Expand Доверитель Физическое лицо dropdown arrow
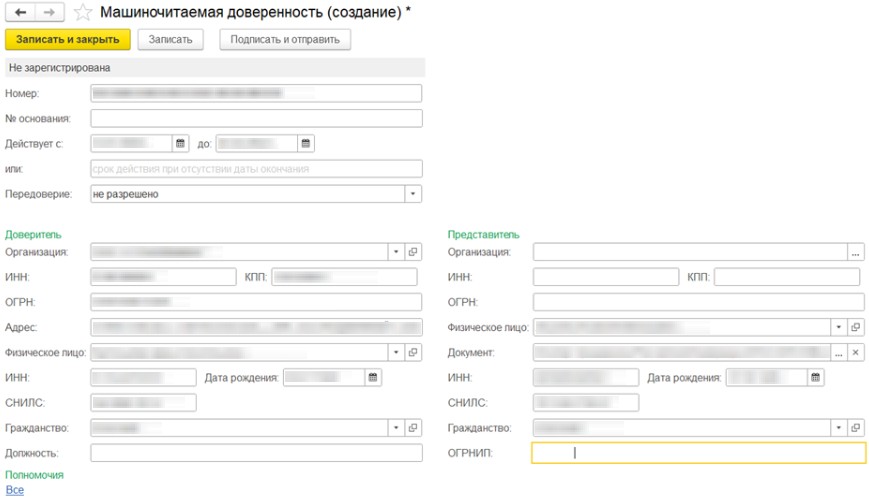 (x=396, y=353)
